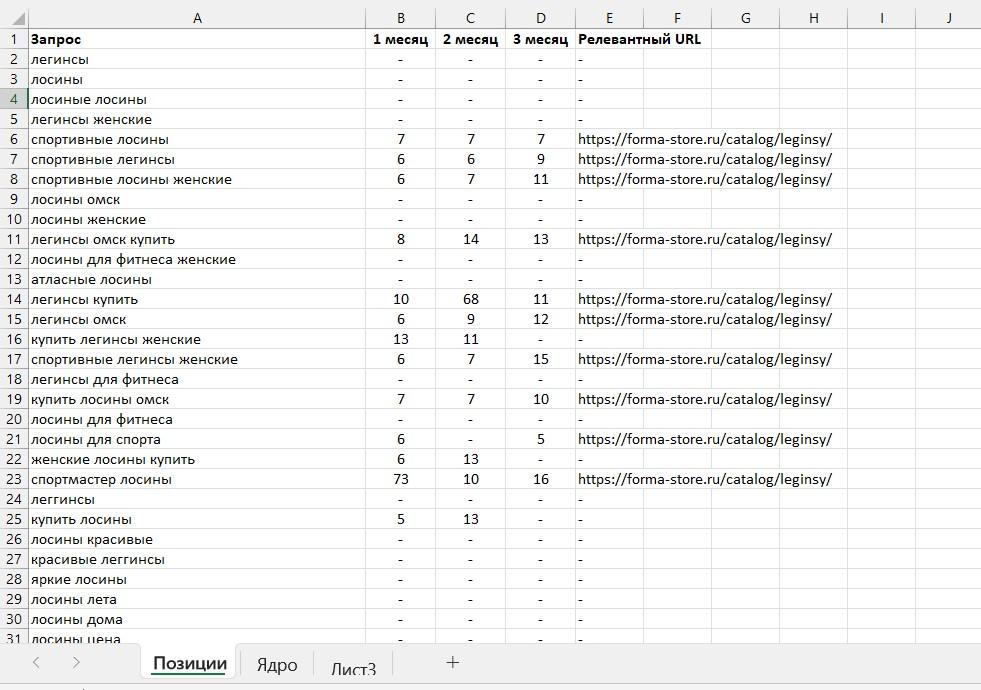Click the cell reading лосины дома

click(197, 619)
